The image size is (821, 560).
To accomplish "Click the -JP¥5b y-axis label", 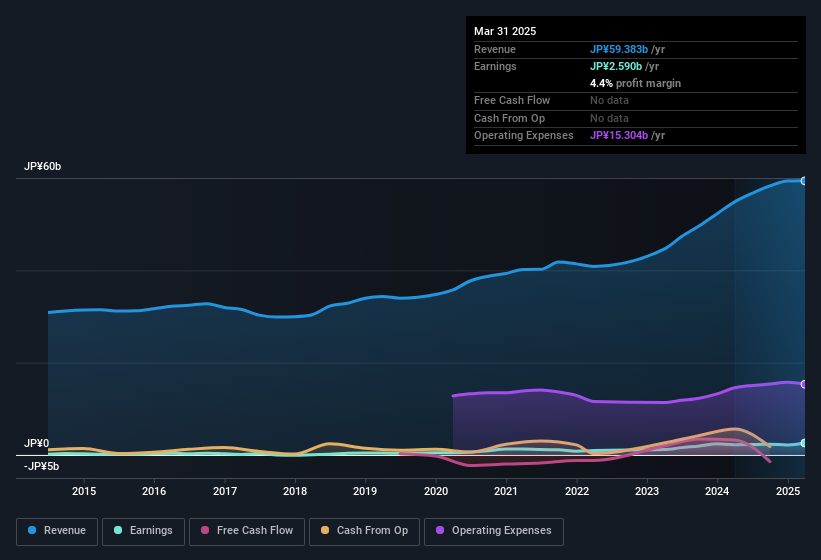I will [x=41, y=466].
